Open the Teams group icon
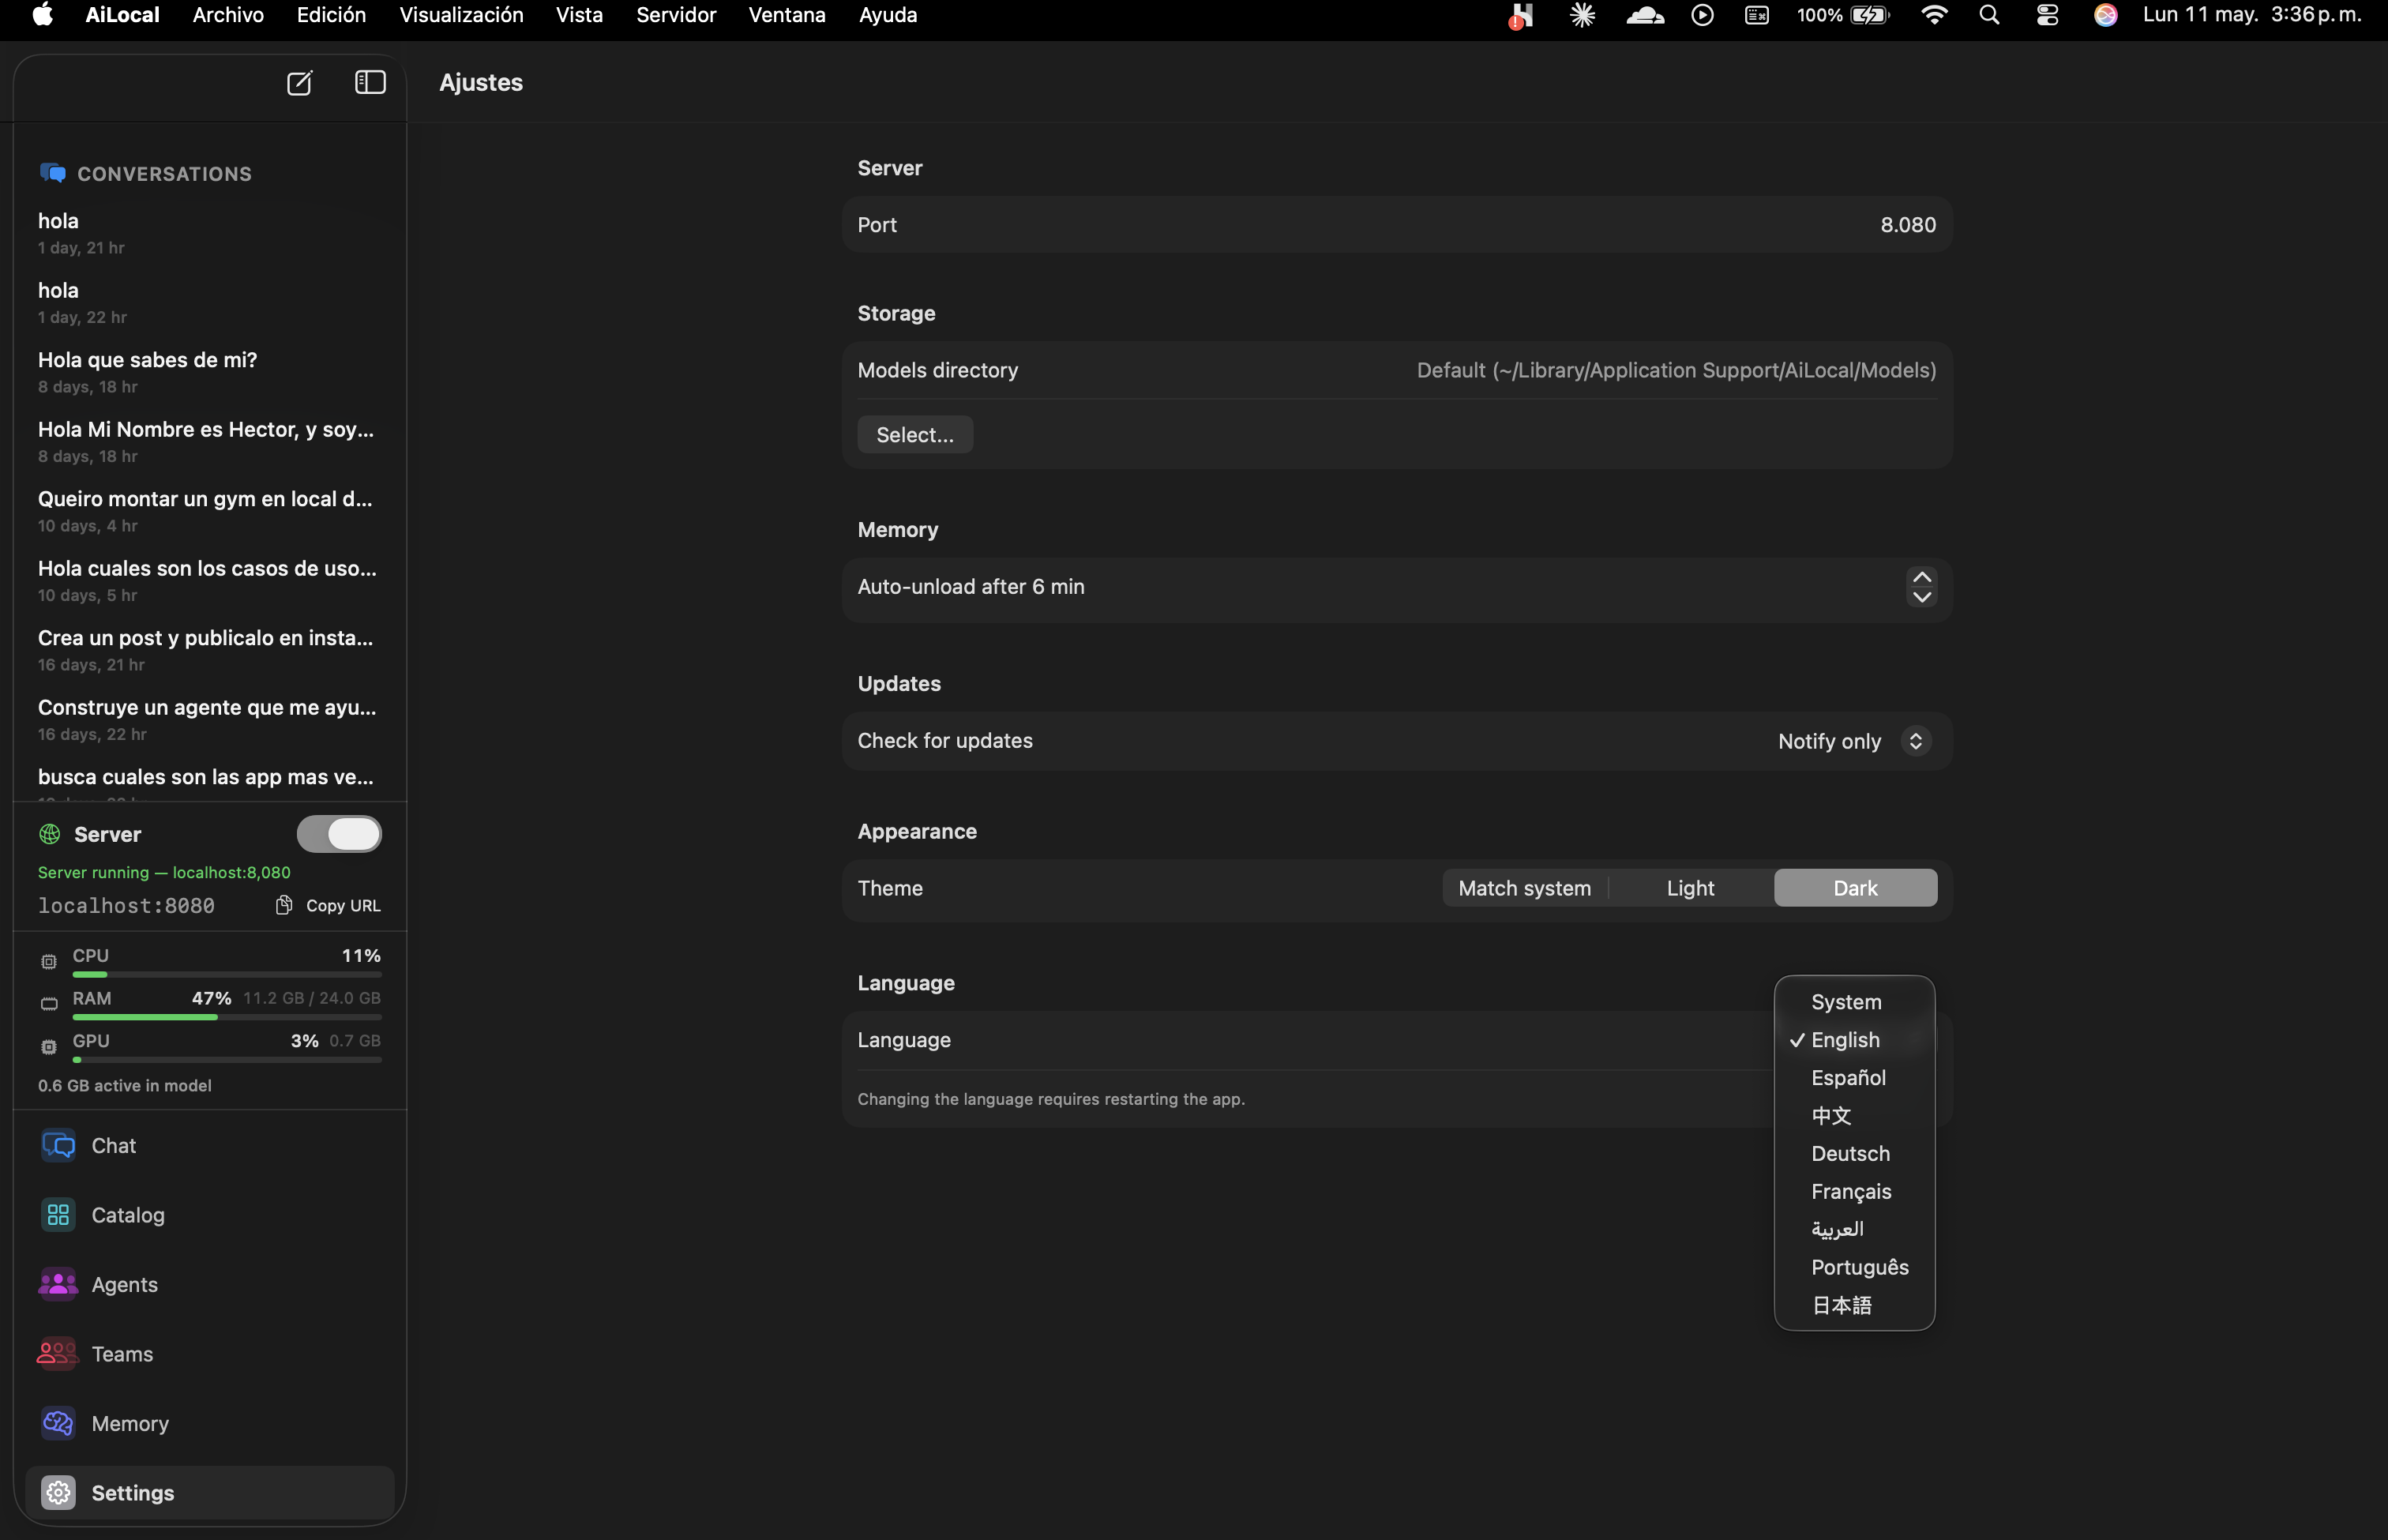 58,1354
